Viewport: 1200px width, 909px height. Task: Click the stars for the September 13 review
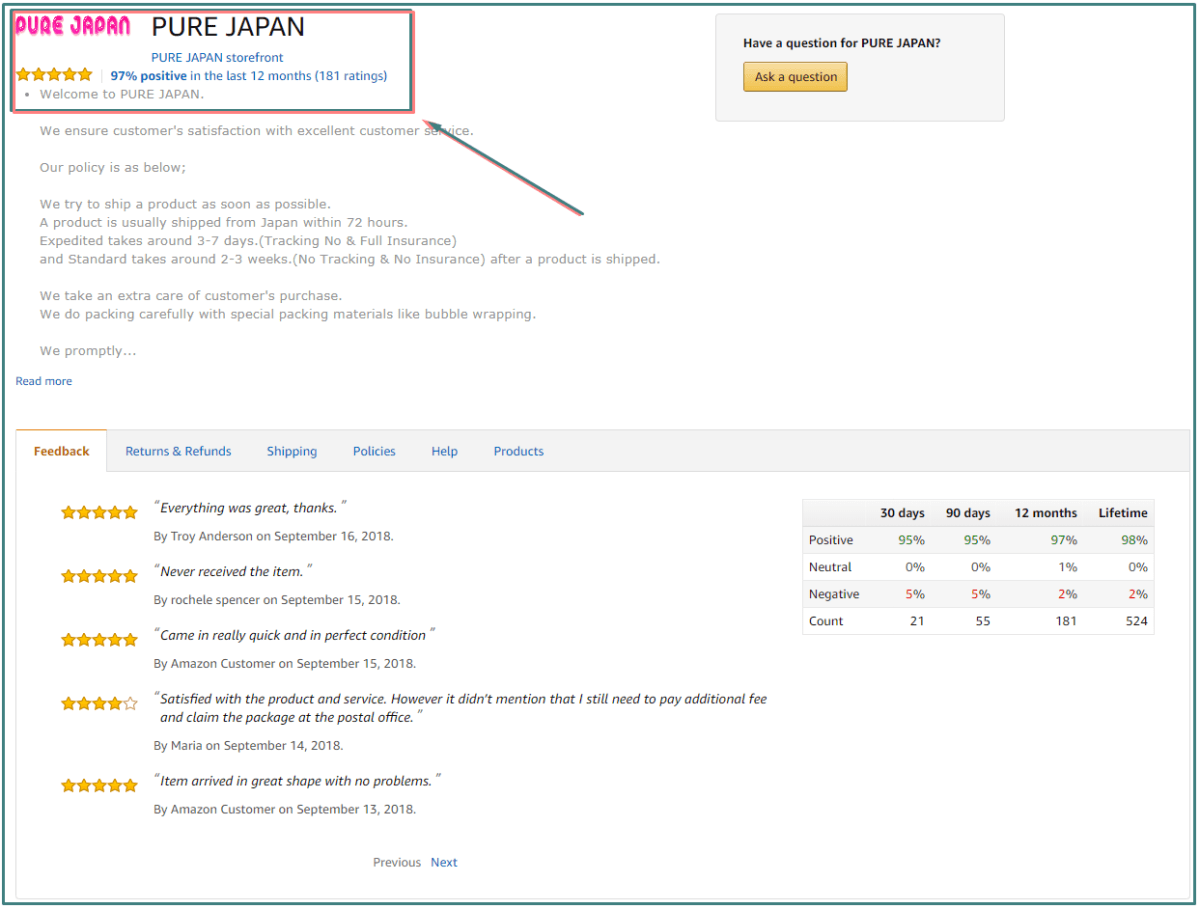pyautogui.click(x=99, y=785)
